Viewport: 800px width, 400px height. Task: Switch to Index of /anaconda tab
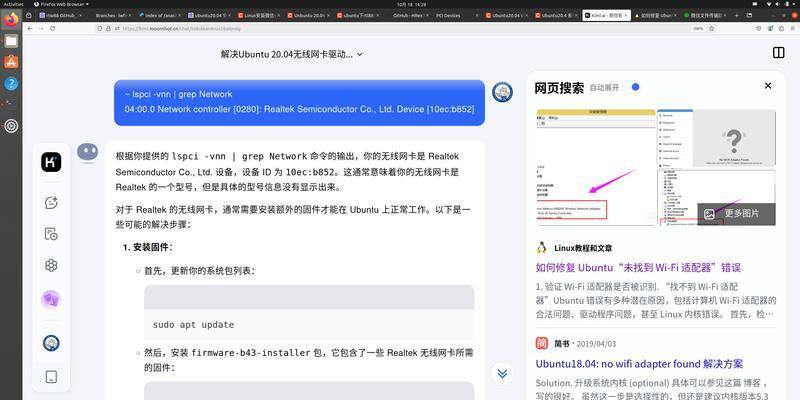coord(158,15)
